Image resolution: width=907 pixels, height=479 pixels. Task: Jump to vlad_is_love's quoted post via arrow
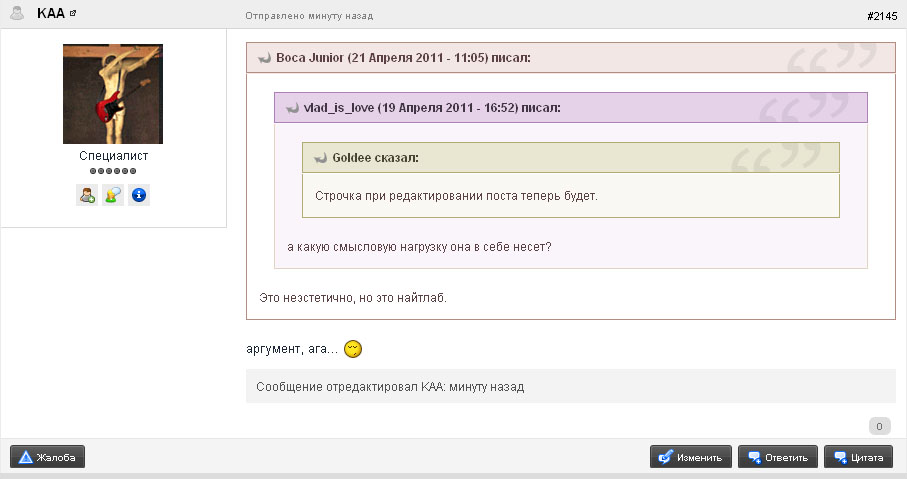point(292,108)
